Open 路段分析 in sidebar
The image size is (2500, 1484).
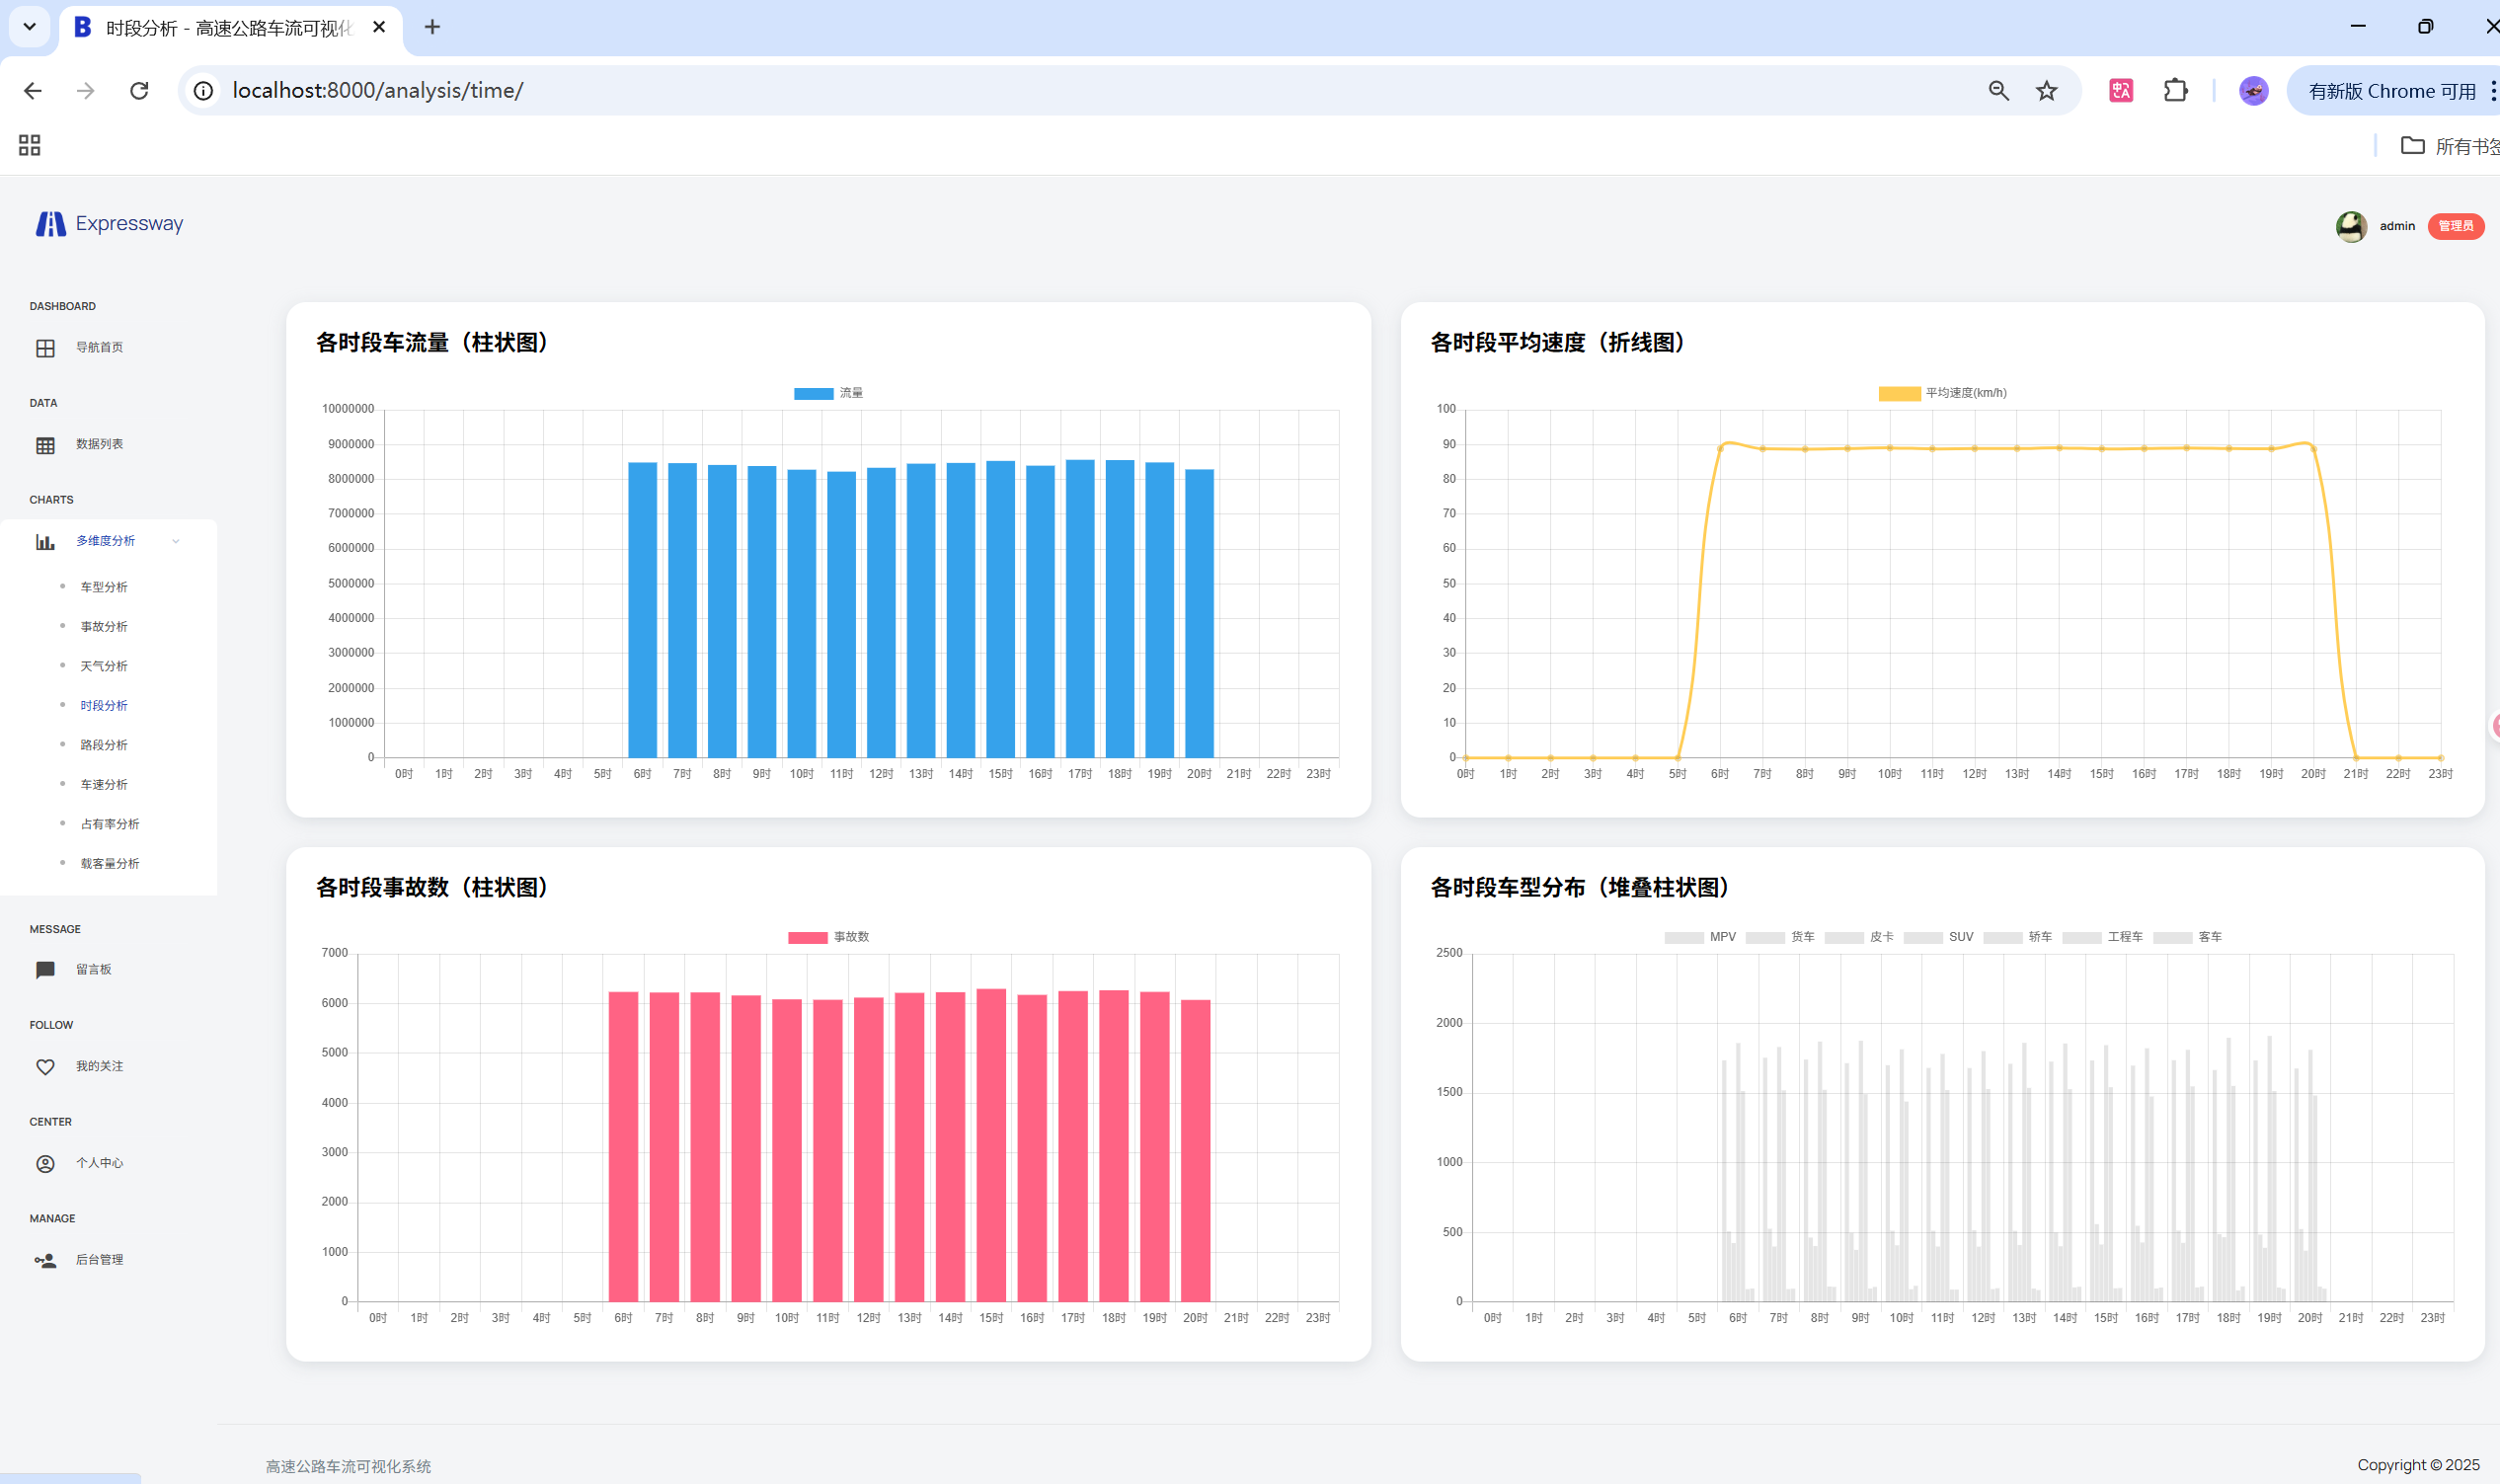tap(104, 745)
